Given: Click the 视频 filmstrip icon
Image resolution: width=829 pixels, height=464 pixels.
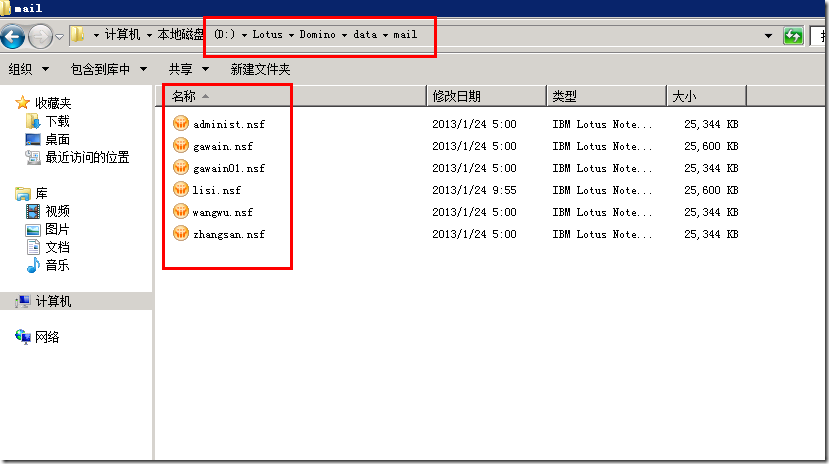Looking at the screenshot, I should 33,211.
